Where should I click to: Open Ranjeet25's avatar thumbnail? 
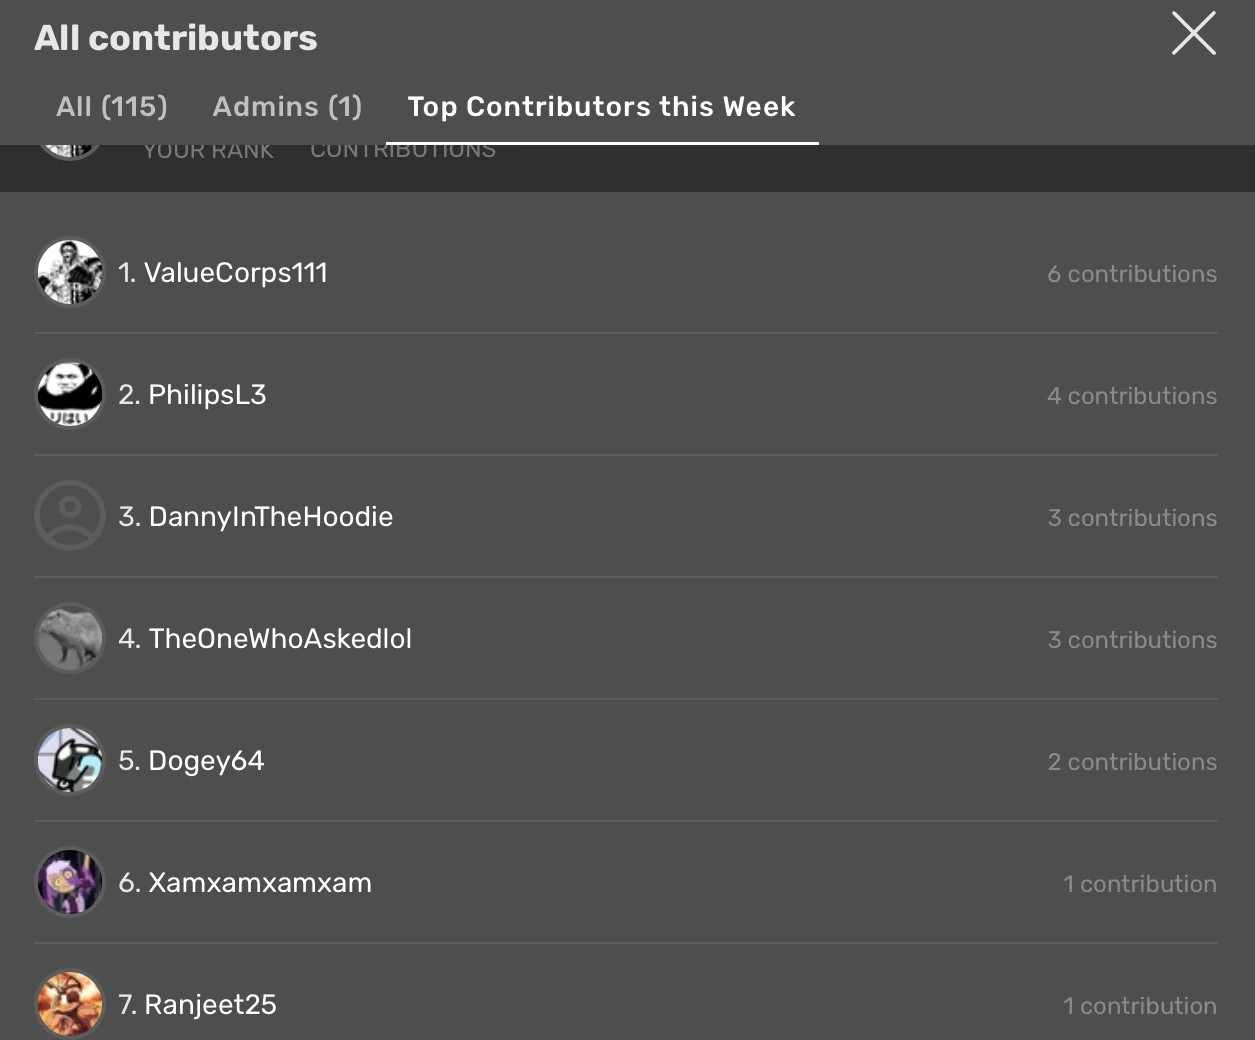point(69,1004)
